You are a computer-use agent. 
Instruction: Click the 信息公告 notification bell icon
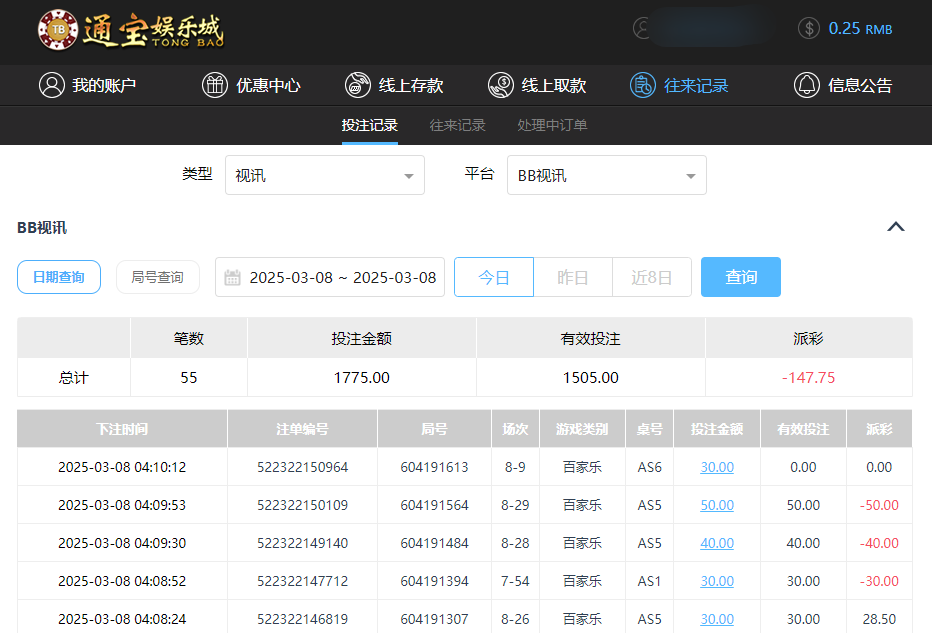click(807, 85)
